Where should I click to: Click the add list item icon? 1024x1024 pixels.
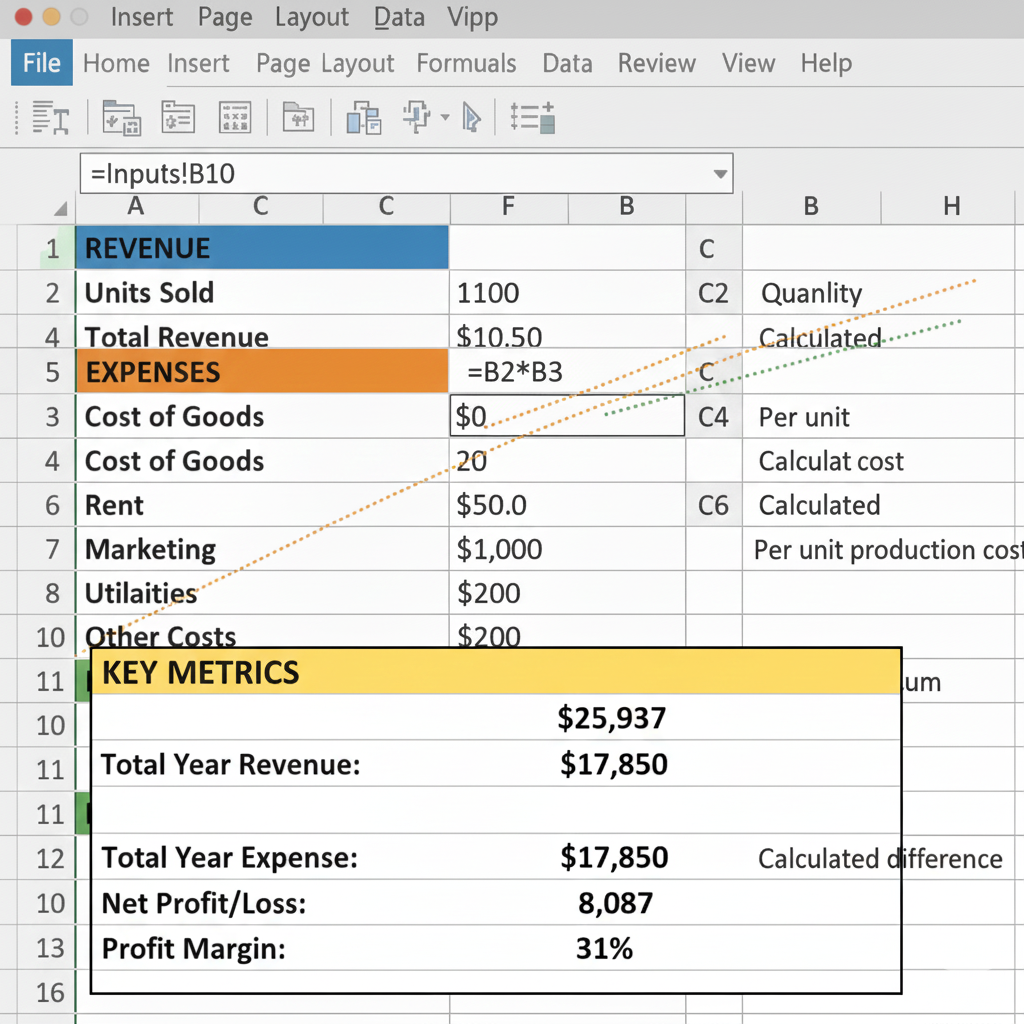[532, 117]
